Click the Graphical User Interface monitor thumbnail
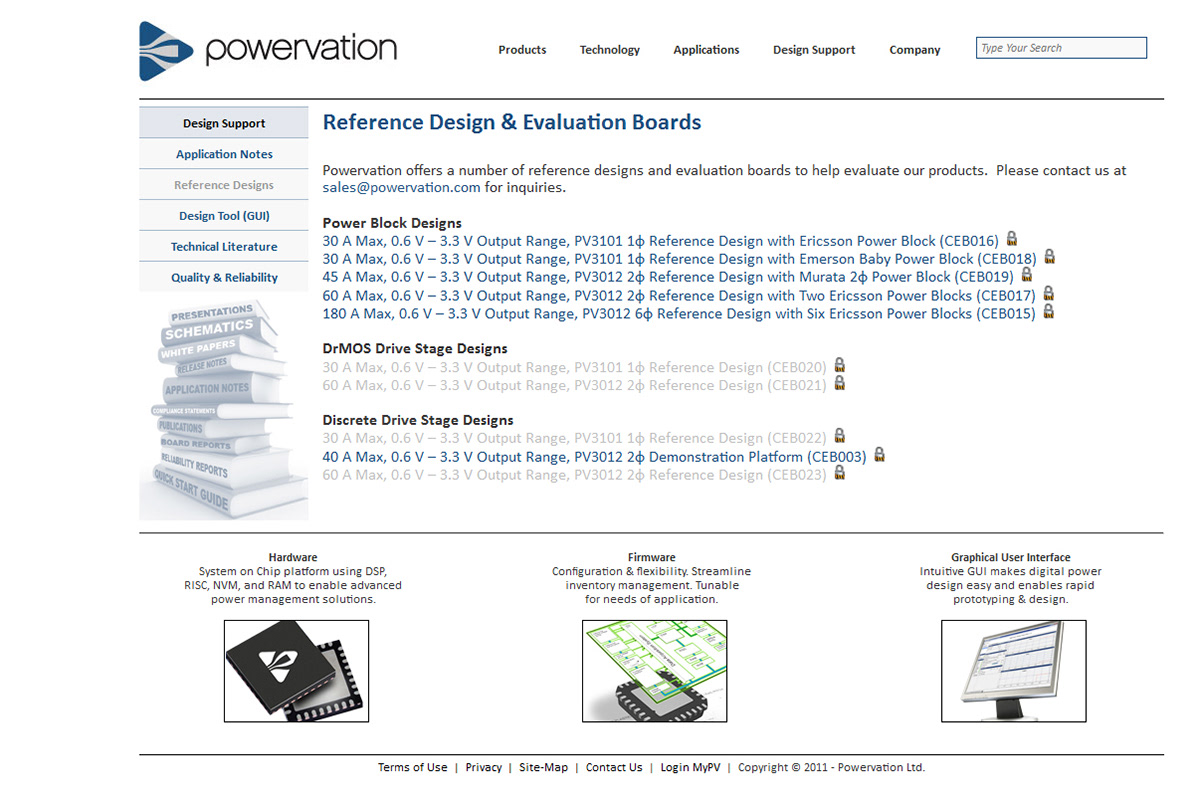The height and width of the screenshot is (804, 1200). (1013, 671)
